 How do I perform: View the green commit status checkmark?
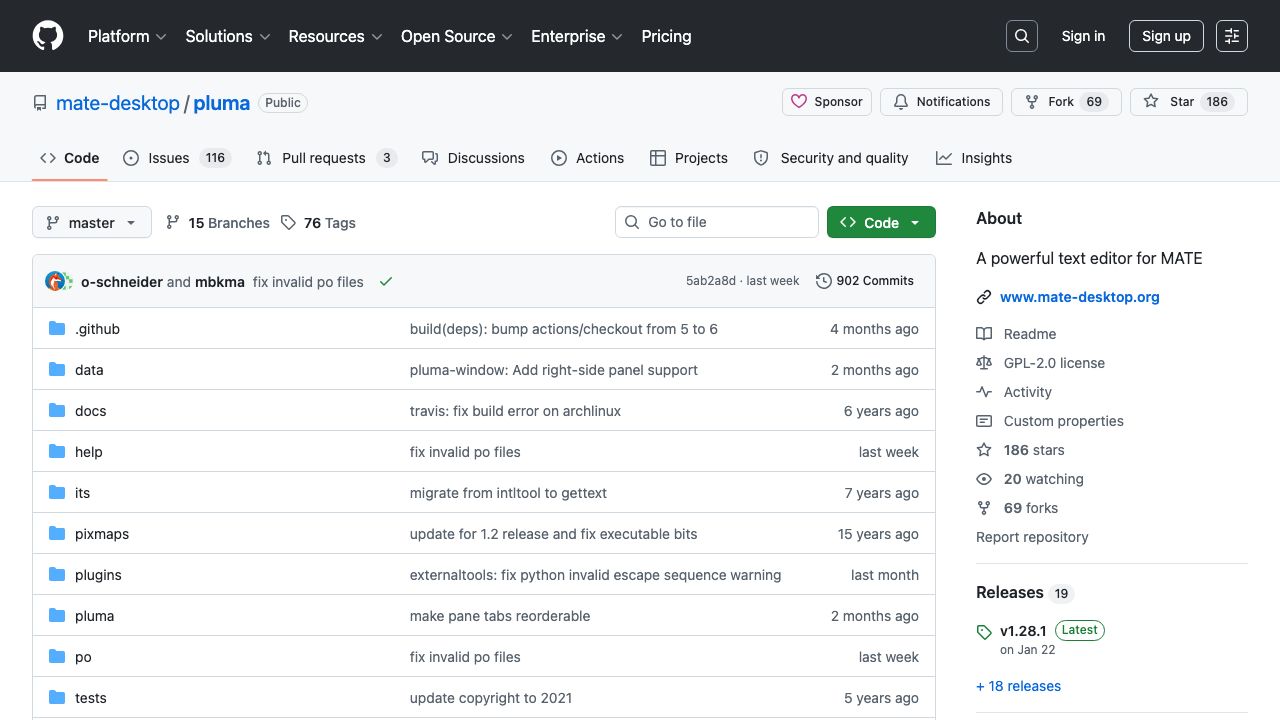[386, 282]
